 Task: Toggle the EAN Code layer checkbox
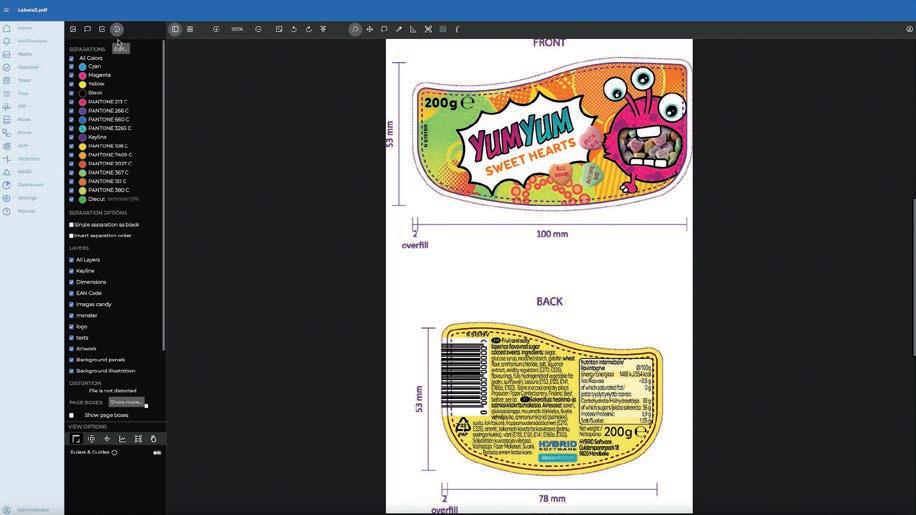click(71, 293)
